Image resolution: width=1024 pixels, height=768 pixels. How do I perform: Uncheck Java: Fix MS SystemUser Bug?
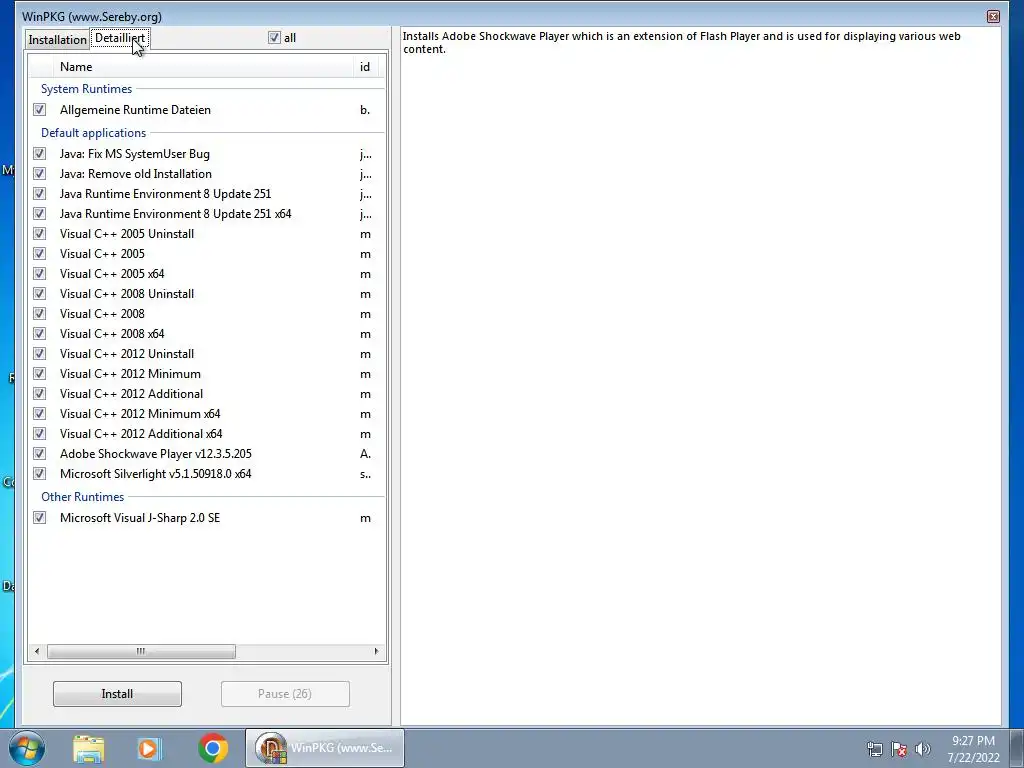coord(40,154)
